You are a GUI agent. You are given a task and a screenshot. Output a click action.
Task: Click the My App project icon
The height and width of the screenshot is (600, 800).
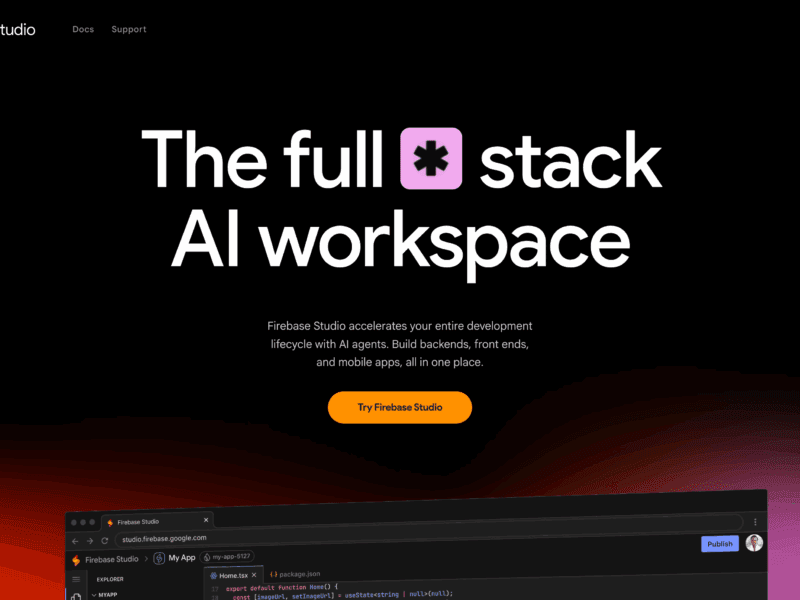click(159, 558)
